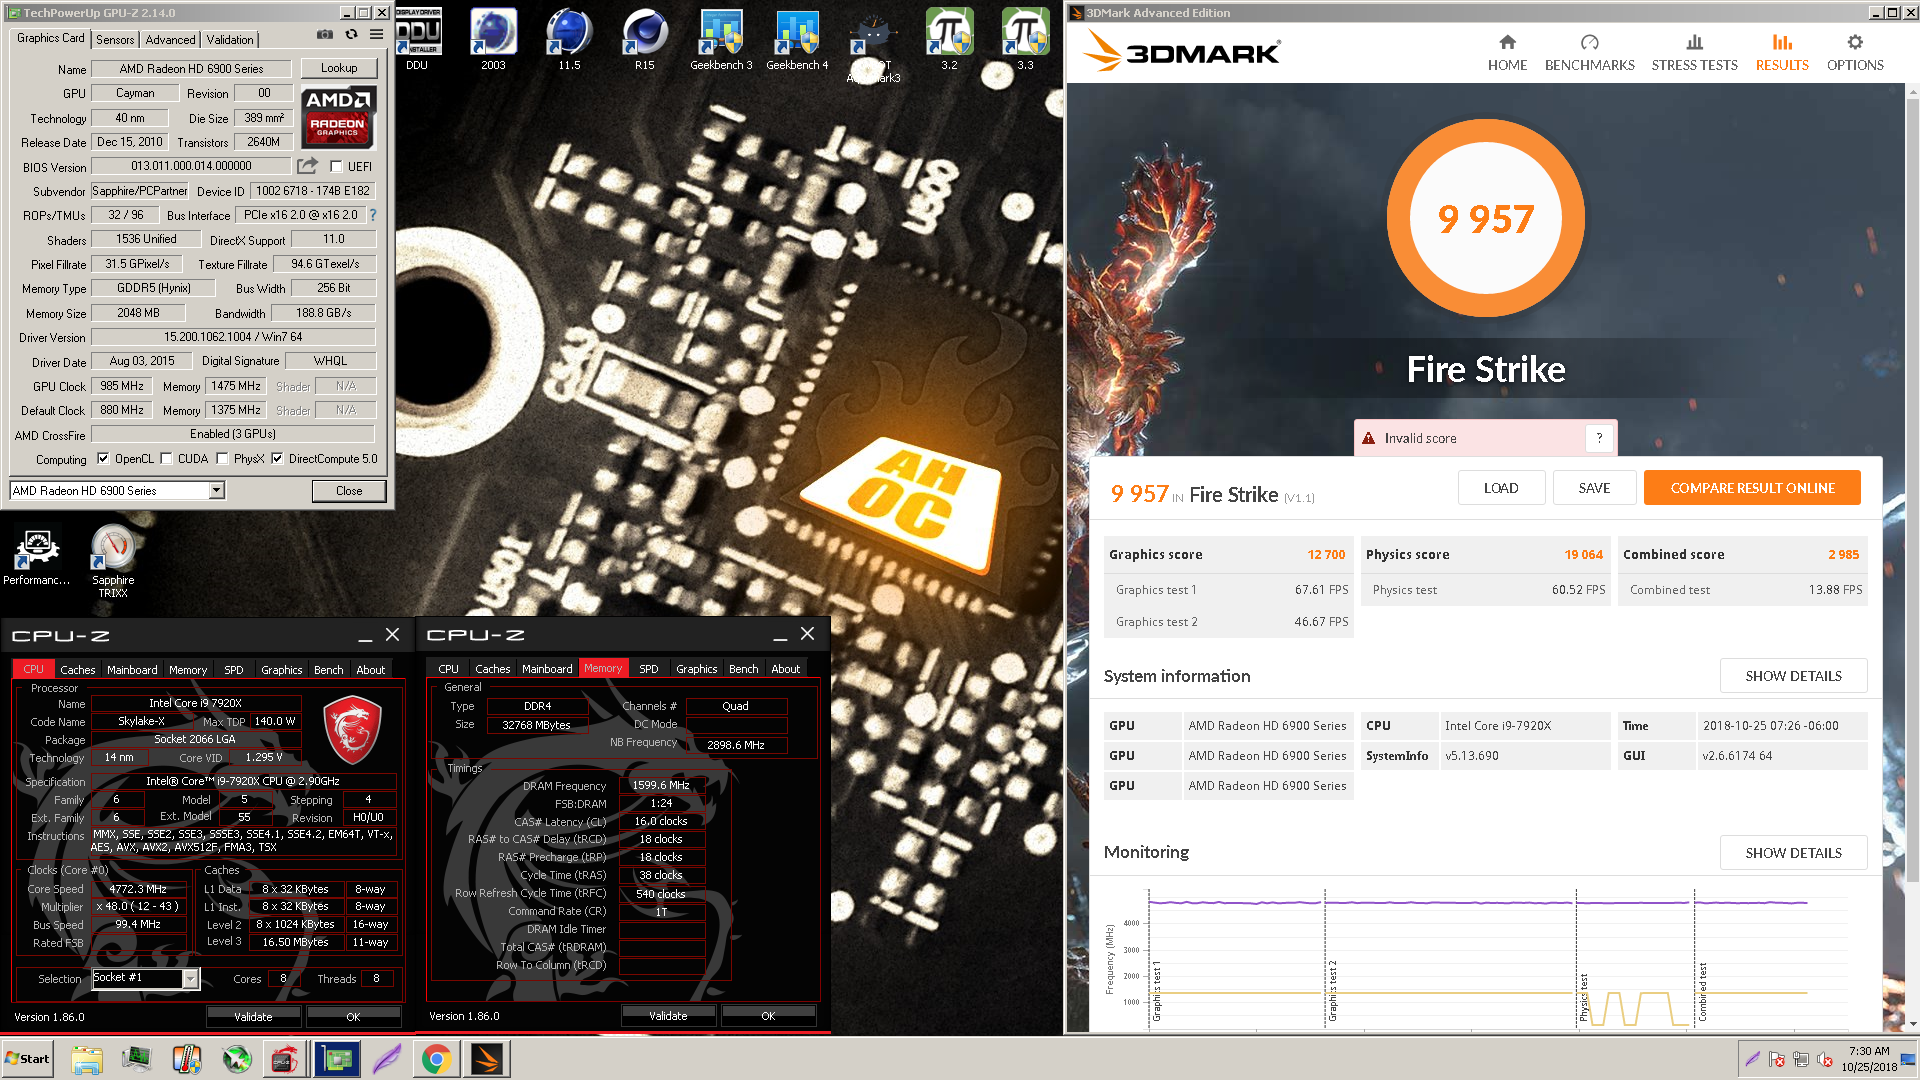The image size is (1920, 1080).
Task: Switch to GPU-Z Validation tab
Action: (230, 40)
